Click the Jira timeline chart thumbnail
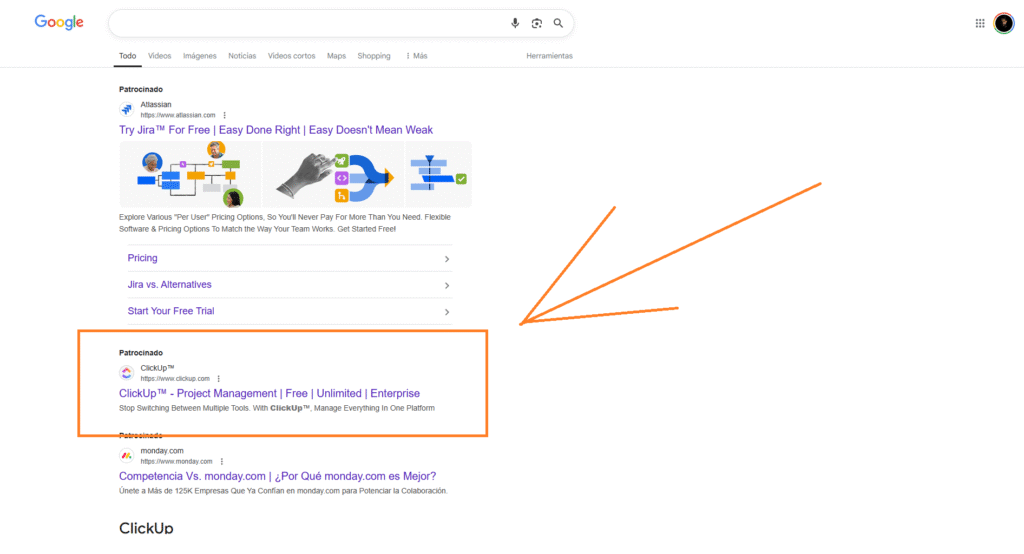The width and height of the screenshot is (1024, 554). (438, 174)
